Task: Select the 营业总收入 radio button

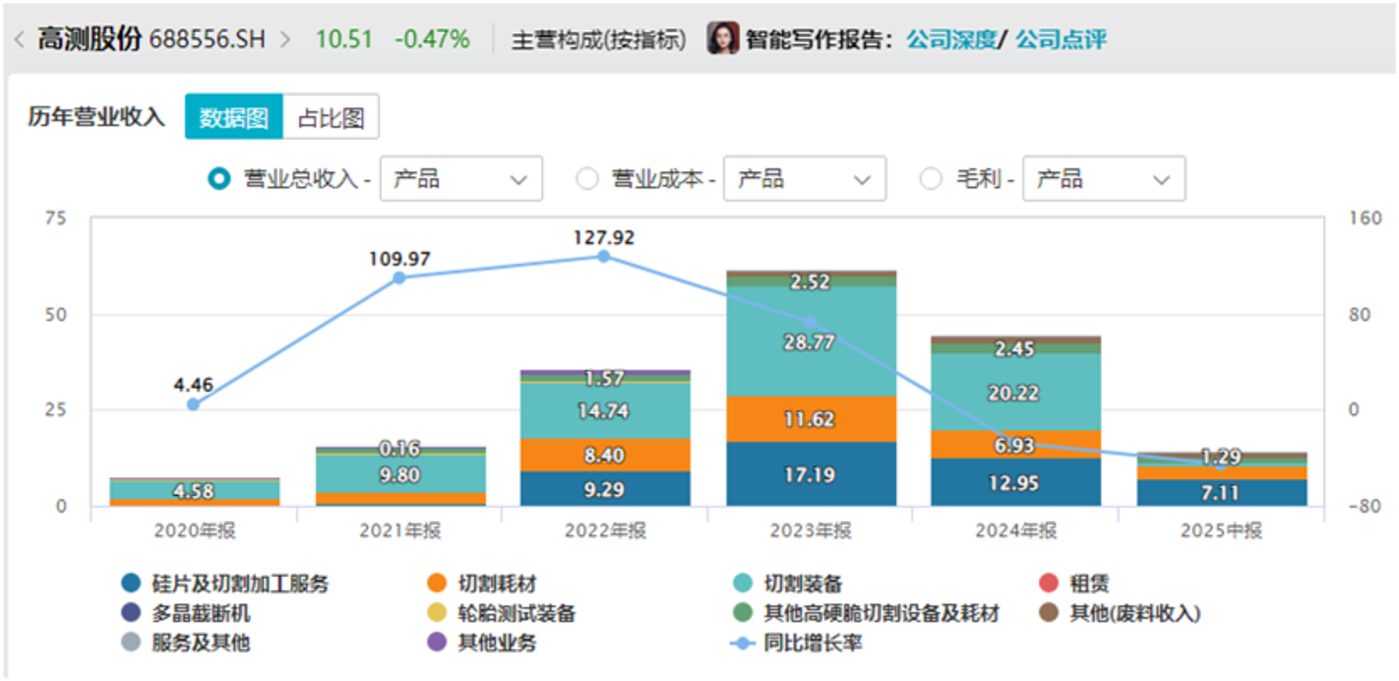Action: 219,179
